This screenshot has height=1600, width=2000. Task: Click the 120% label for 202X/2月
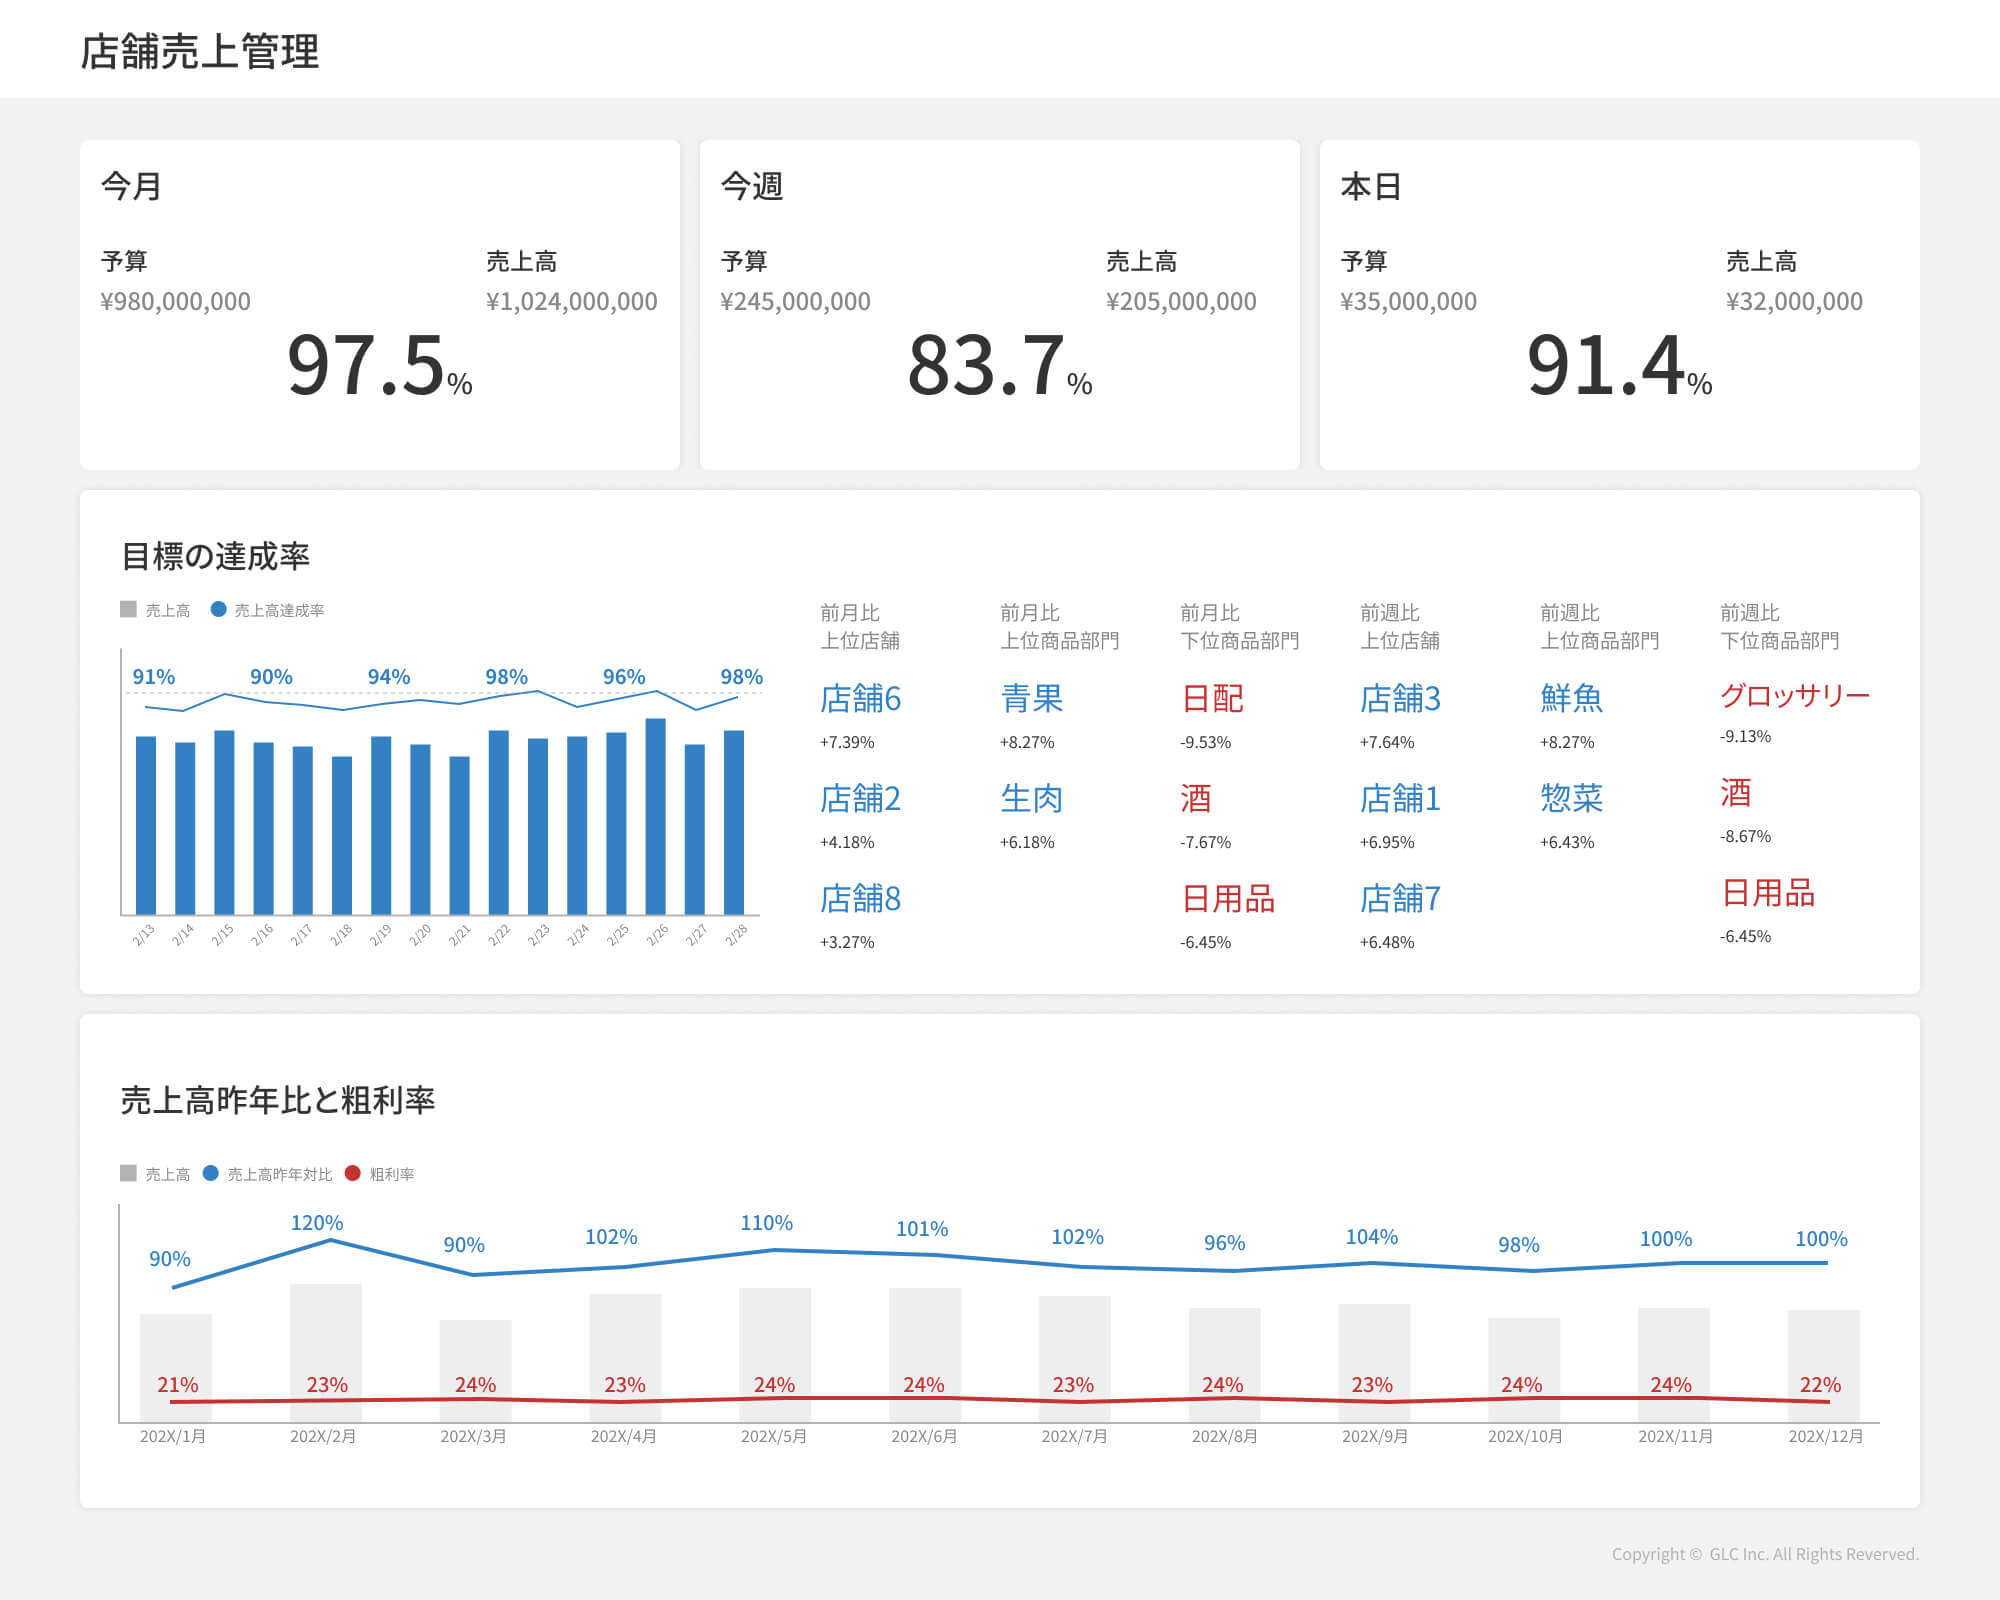(x=317, y=1223)
